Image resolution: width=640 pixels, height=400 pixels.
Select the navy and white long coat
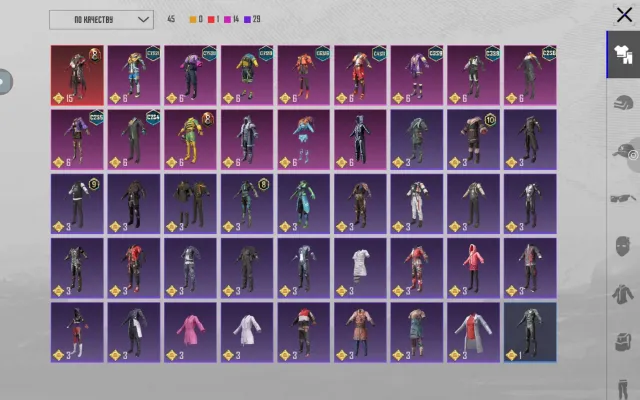[x=134, y=332]
